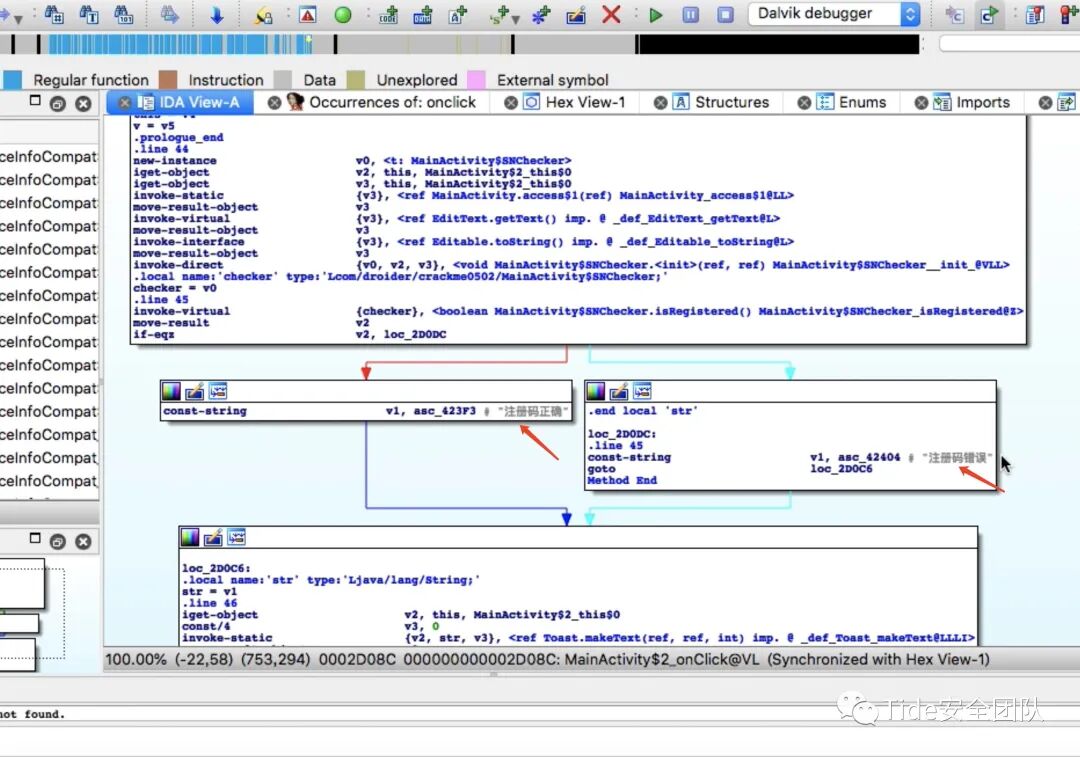The height and width of the screenshot is (757, 1080).
Task: Pause the process with the pause button
Action: pos(690,14)
